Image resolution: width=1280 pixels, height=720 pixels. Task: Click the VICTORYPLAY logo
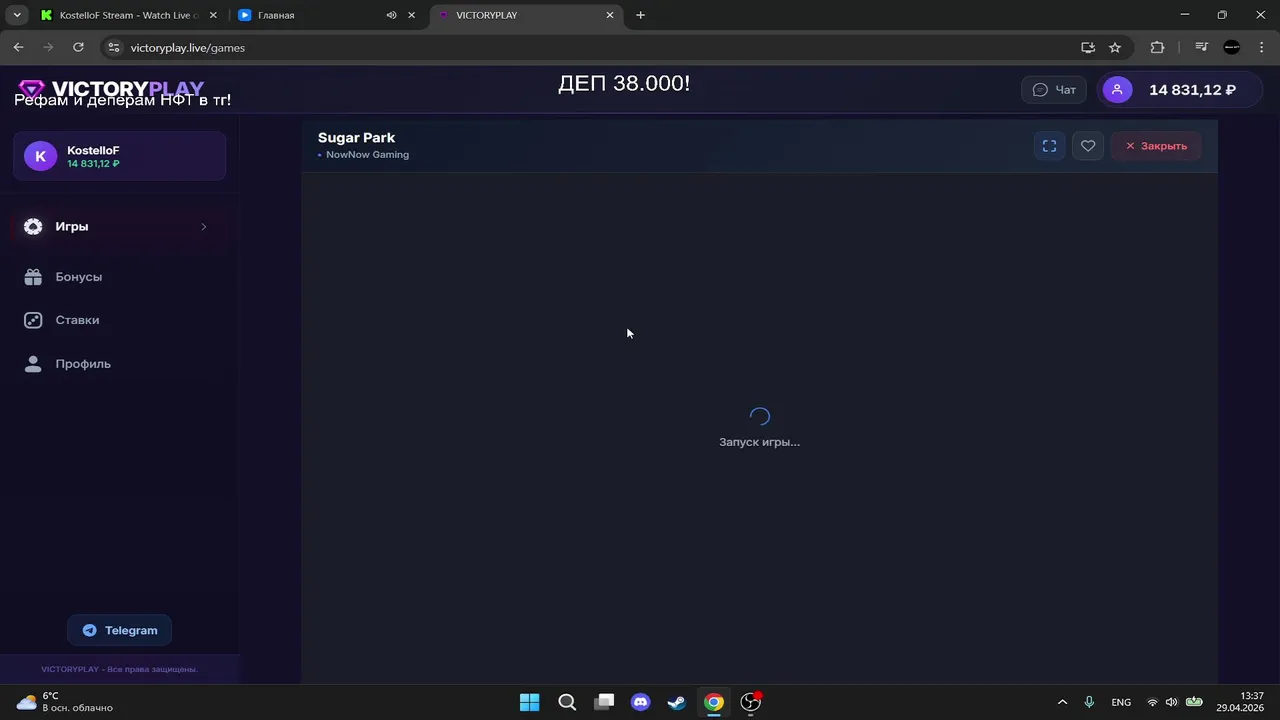pos(111,89)
